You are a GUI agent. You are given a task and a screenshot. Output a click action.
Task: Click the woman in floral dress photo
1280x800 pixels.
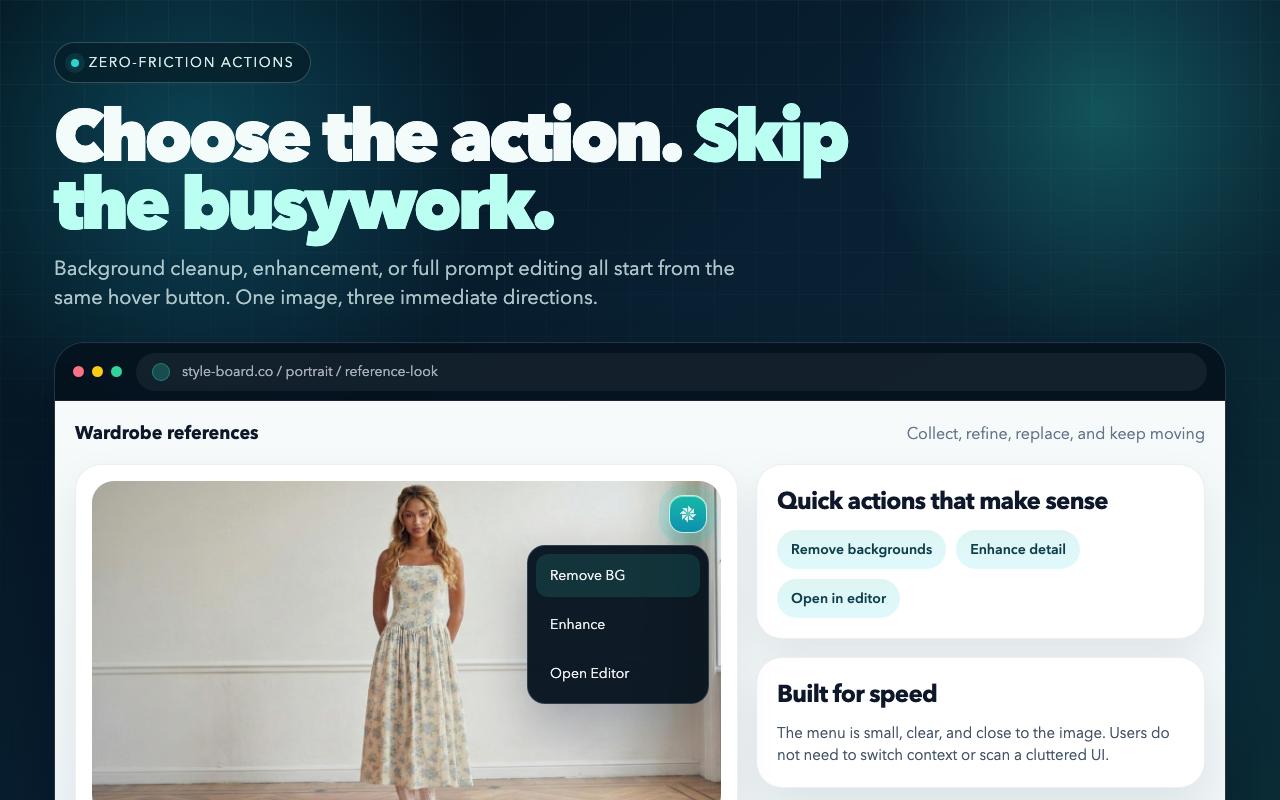pyautogui.click(x=406, y=640)
